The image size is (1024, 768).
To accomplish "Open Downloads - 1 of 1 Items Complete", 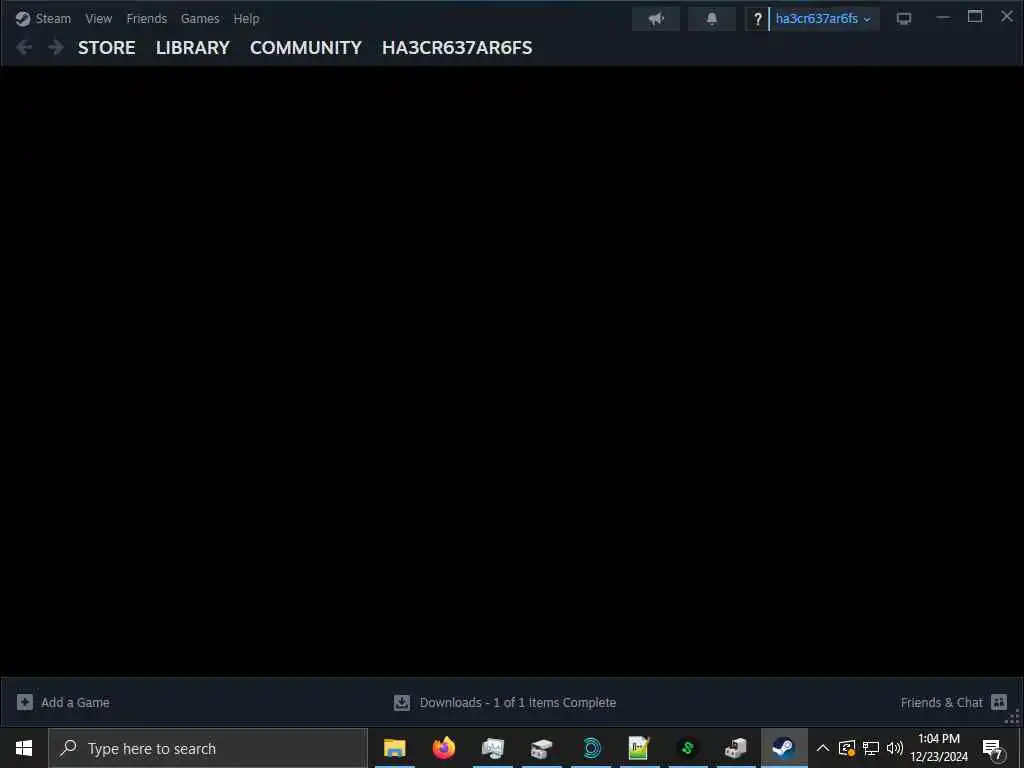I will click(x=518, y=703).
